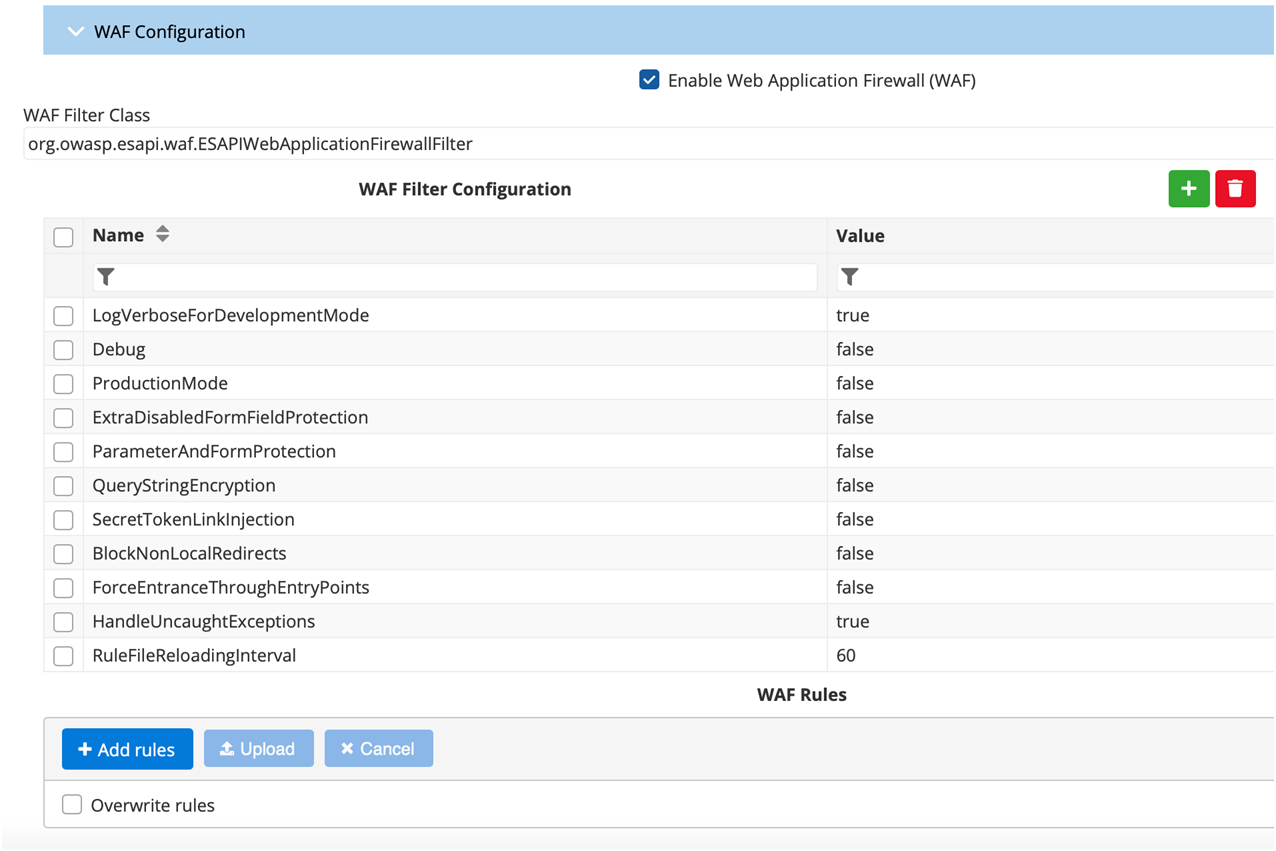Select the ProductionMode row checkbox
Viewport: 1276px width, 851px height.
pyautogui.click(x=63, y=383)
